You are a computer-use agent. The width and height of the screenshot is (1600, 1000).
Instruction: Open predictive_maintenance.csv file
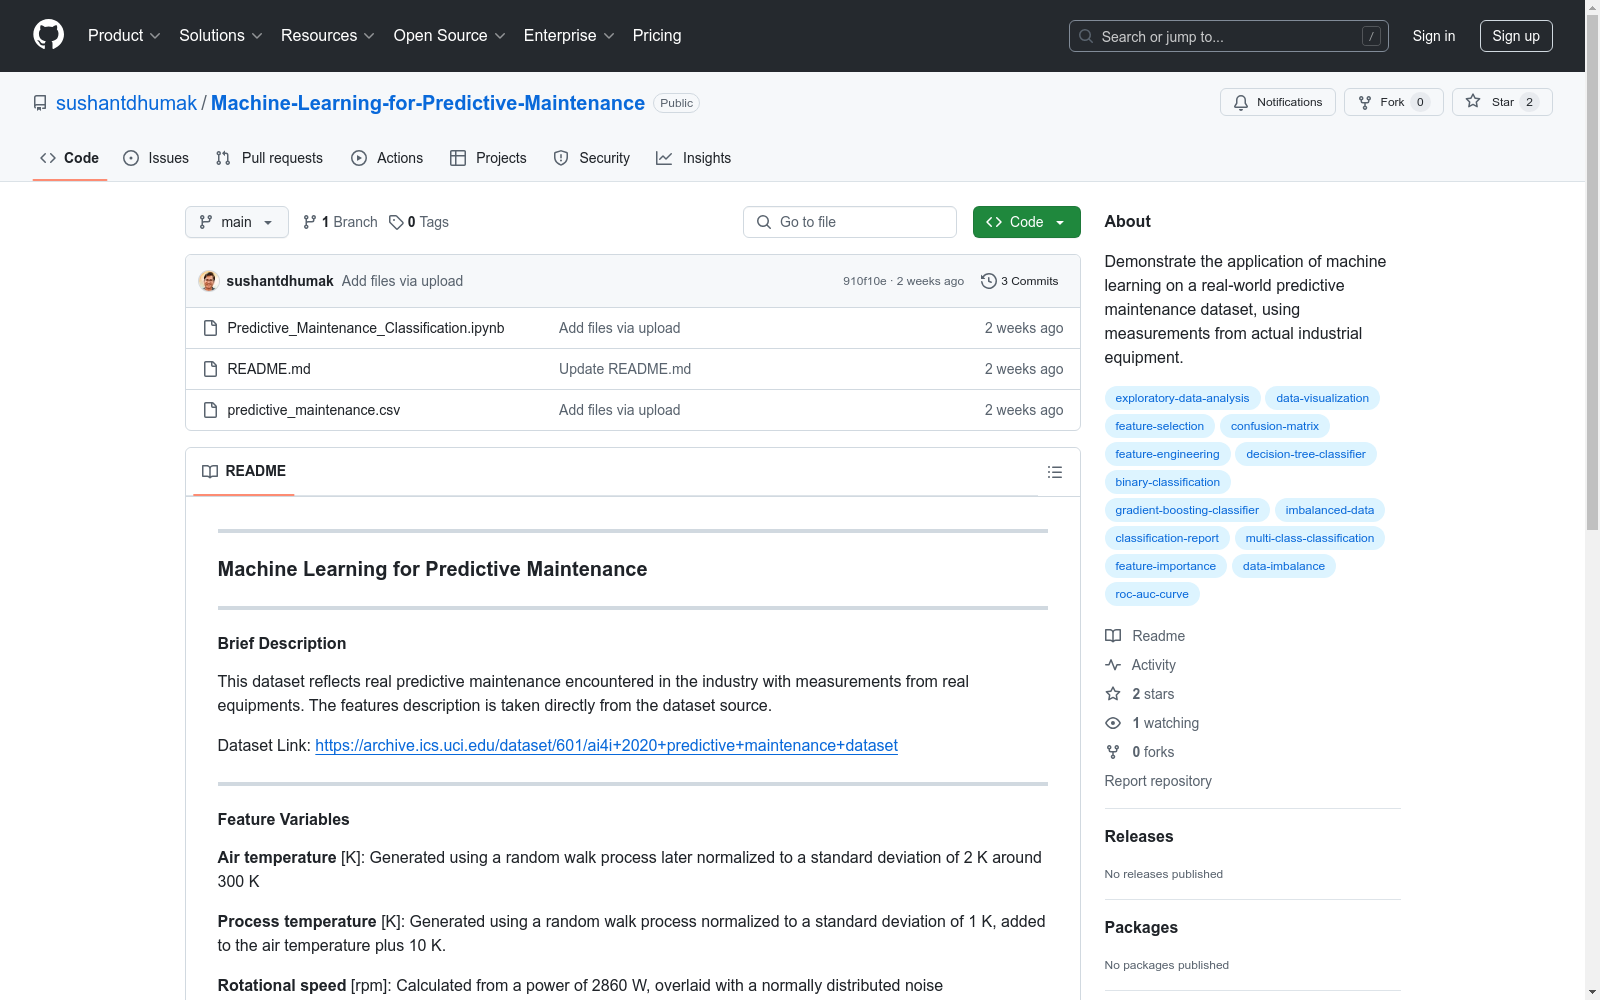tap(314, 410)
